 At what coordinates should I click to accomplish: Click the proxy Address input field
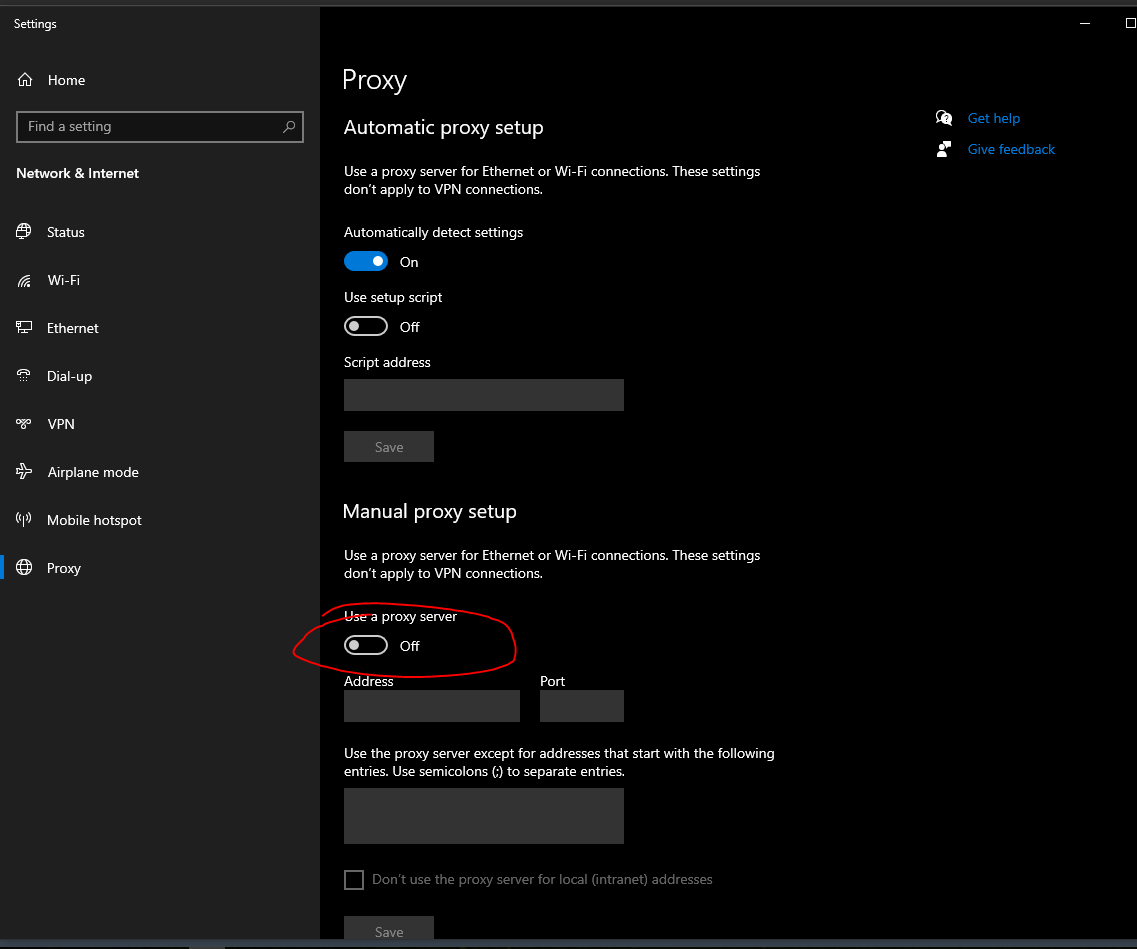click(432, 706)
